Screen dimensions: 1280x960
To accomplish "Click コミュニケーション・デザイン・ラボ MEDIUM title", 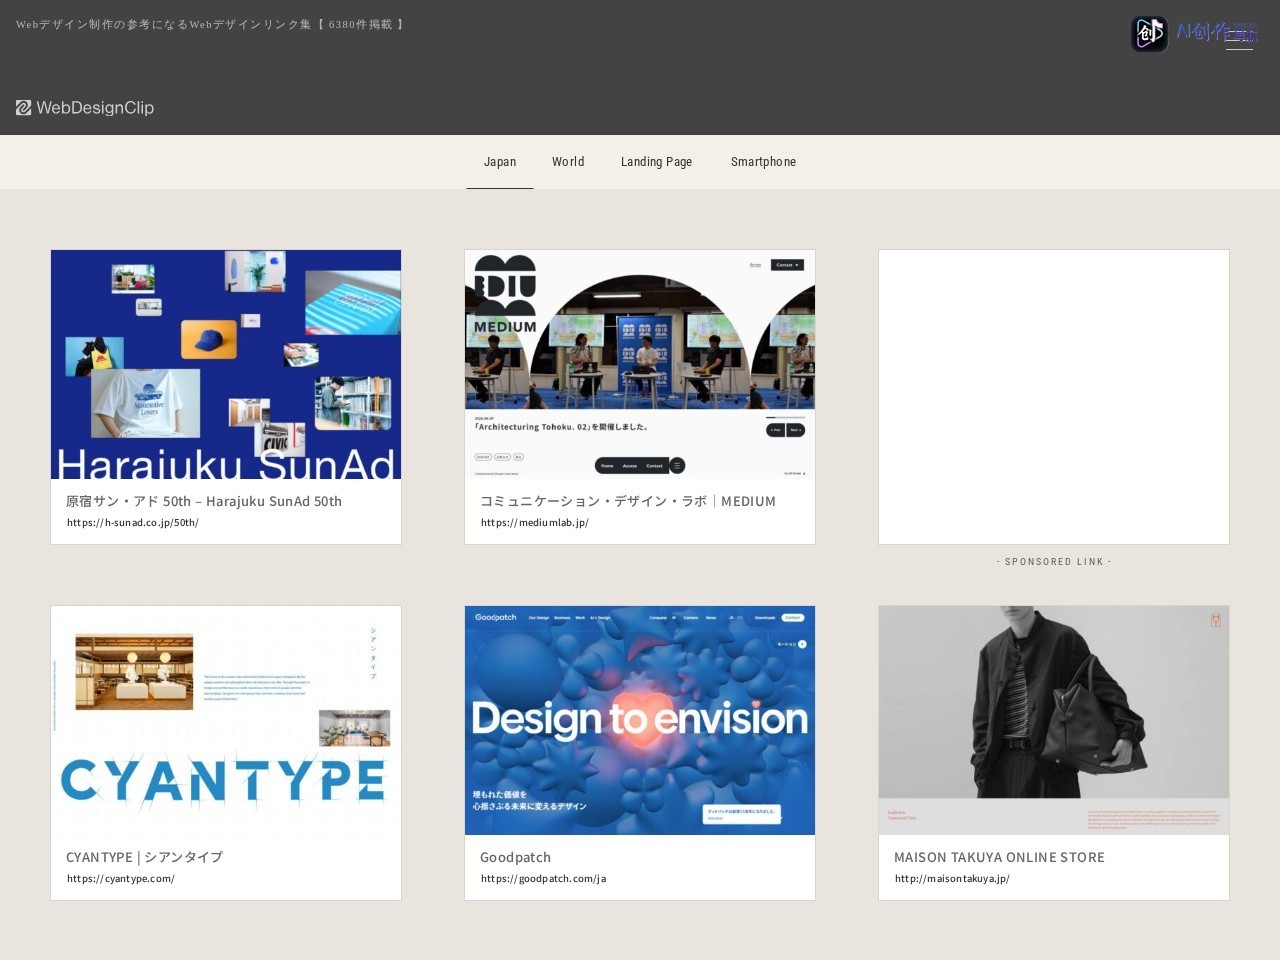I will (628, 501).
